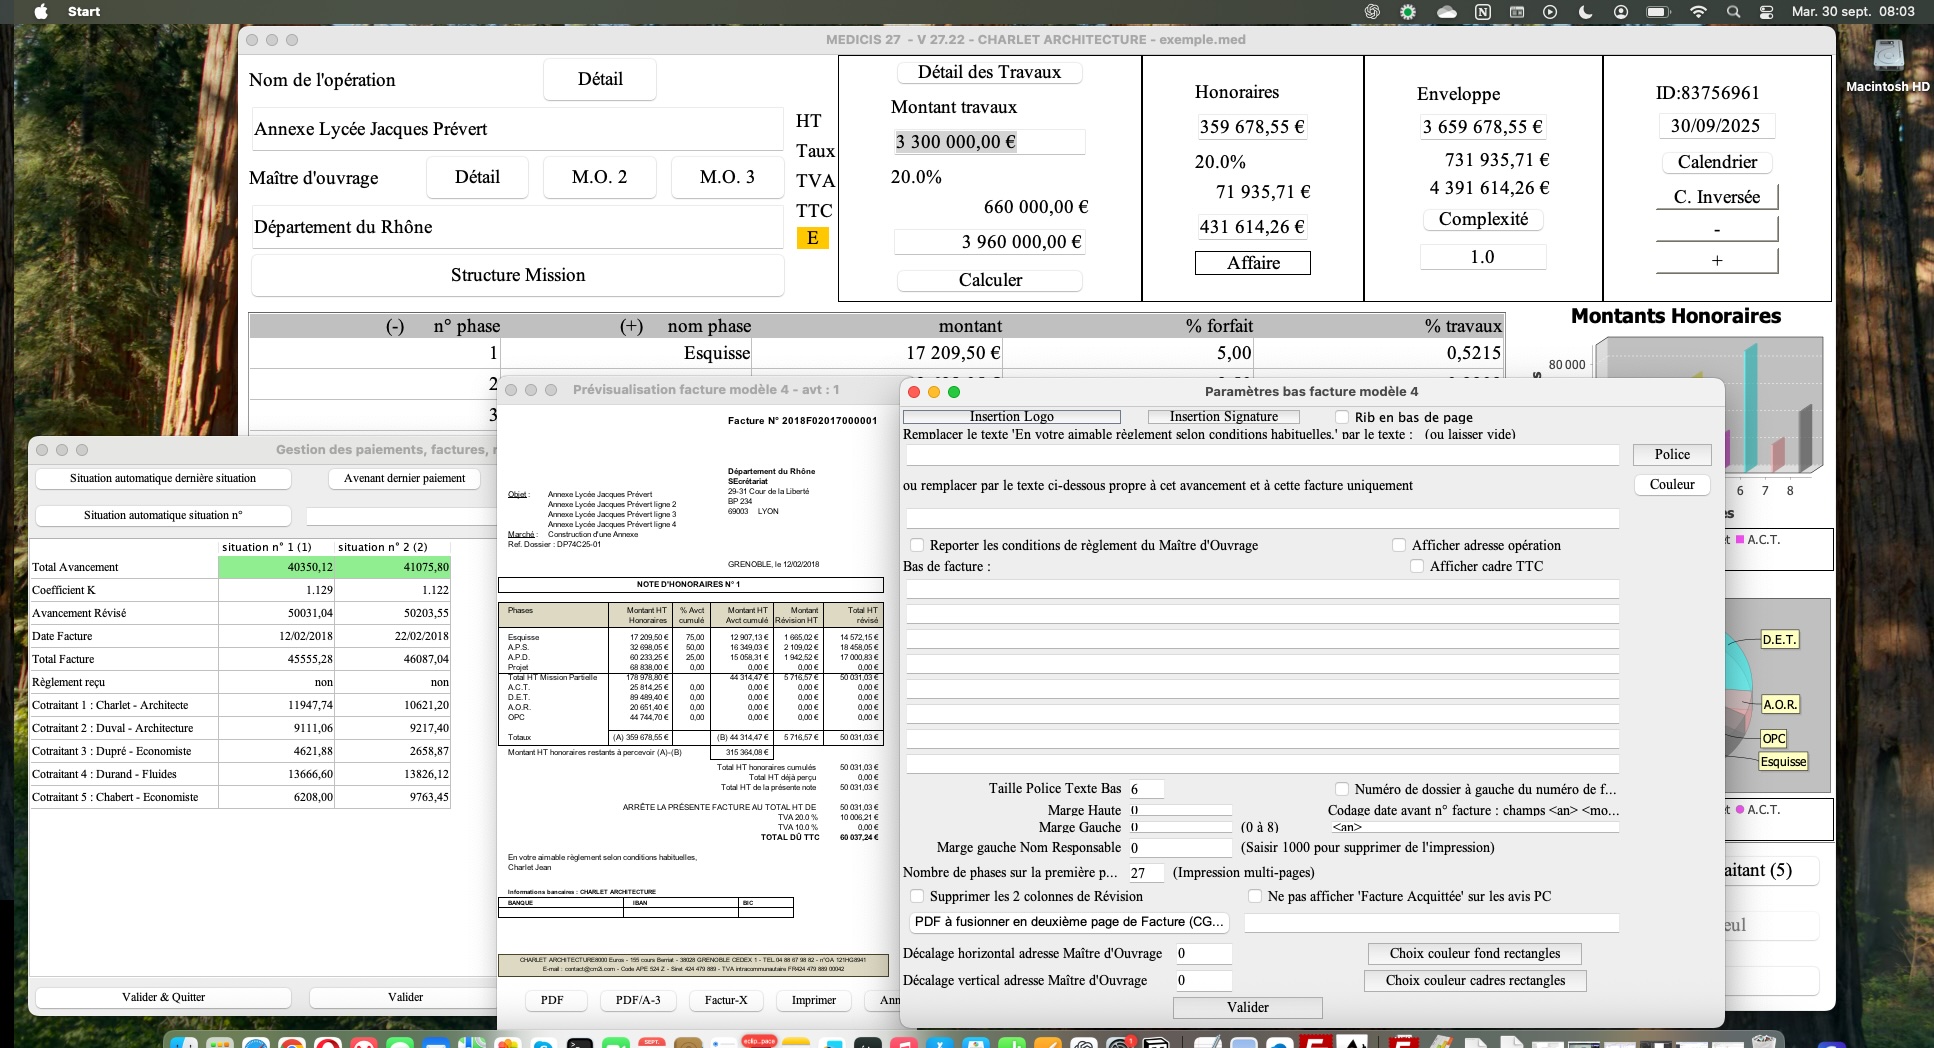Click the green gear menu bar icon

click(1408, 12)
